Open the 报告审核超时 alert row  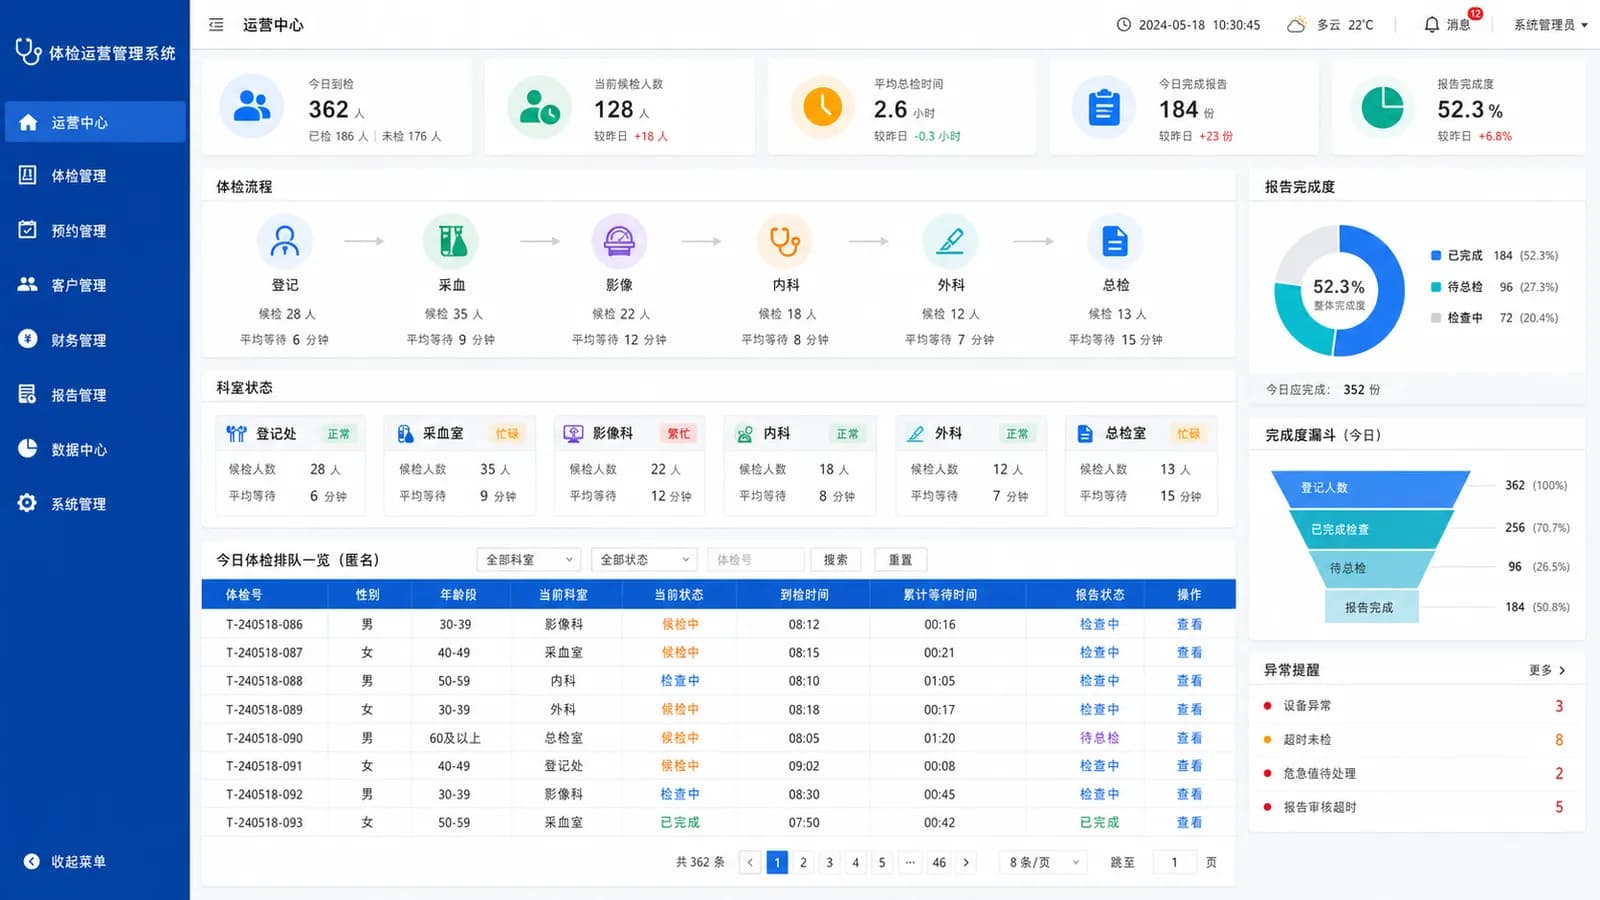point(1415,807)
